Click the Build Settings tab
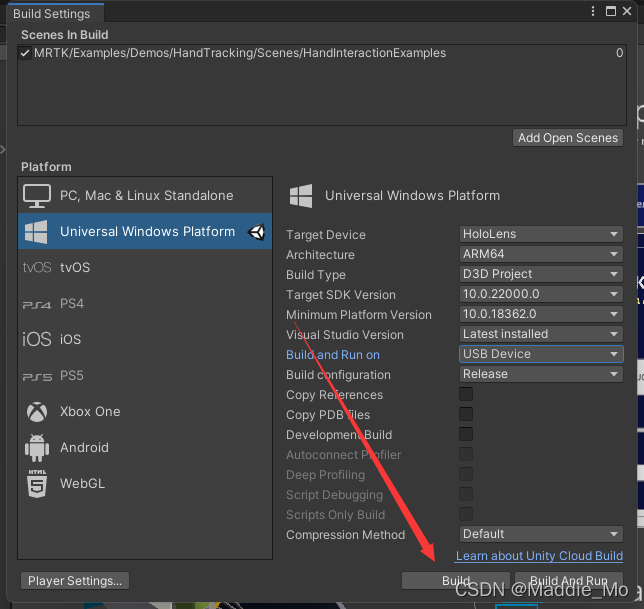The width and height of the screenshot is (644, 609). coord(54,13)
